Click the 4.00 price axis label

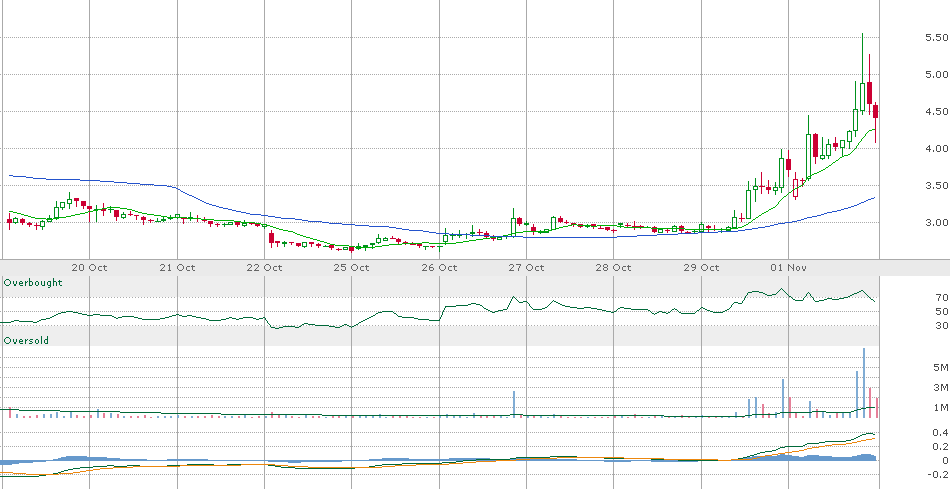tap(937, 148)
